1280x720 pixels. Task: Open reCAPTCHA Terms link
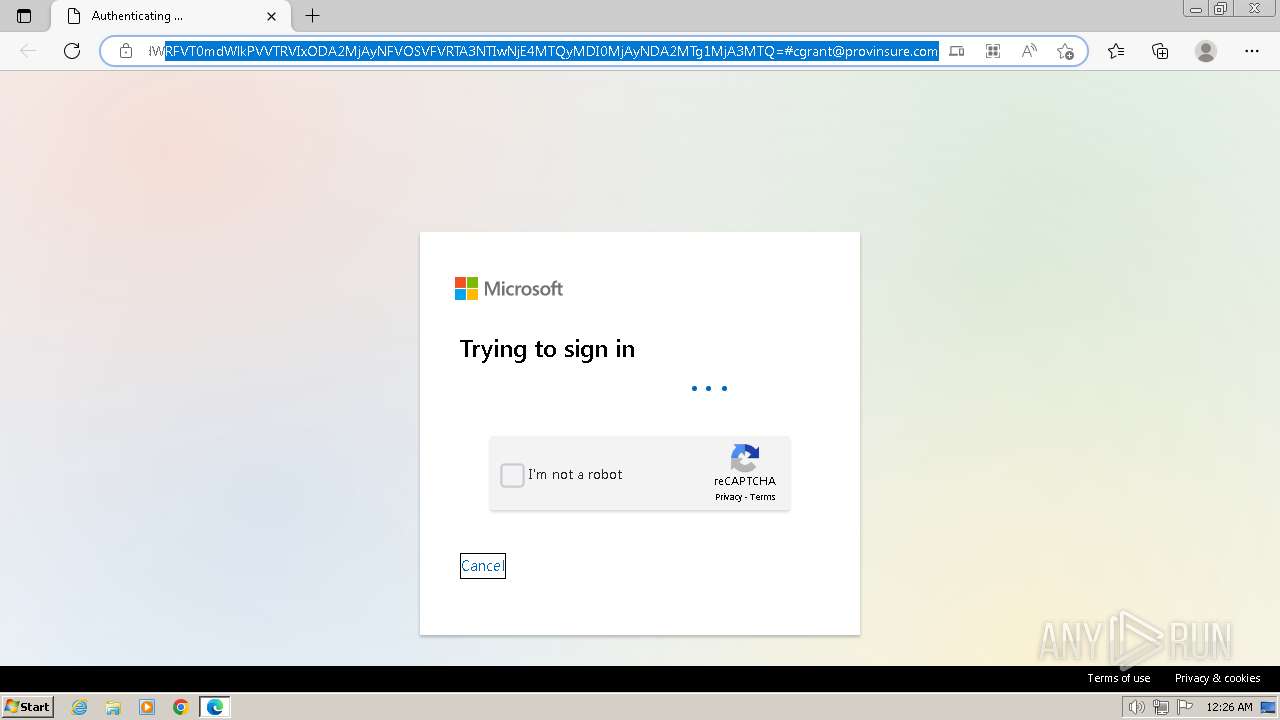(x=763, y=497)
